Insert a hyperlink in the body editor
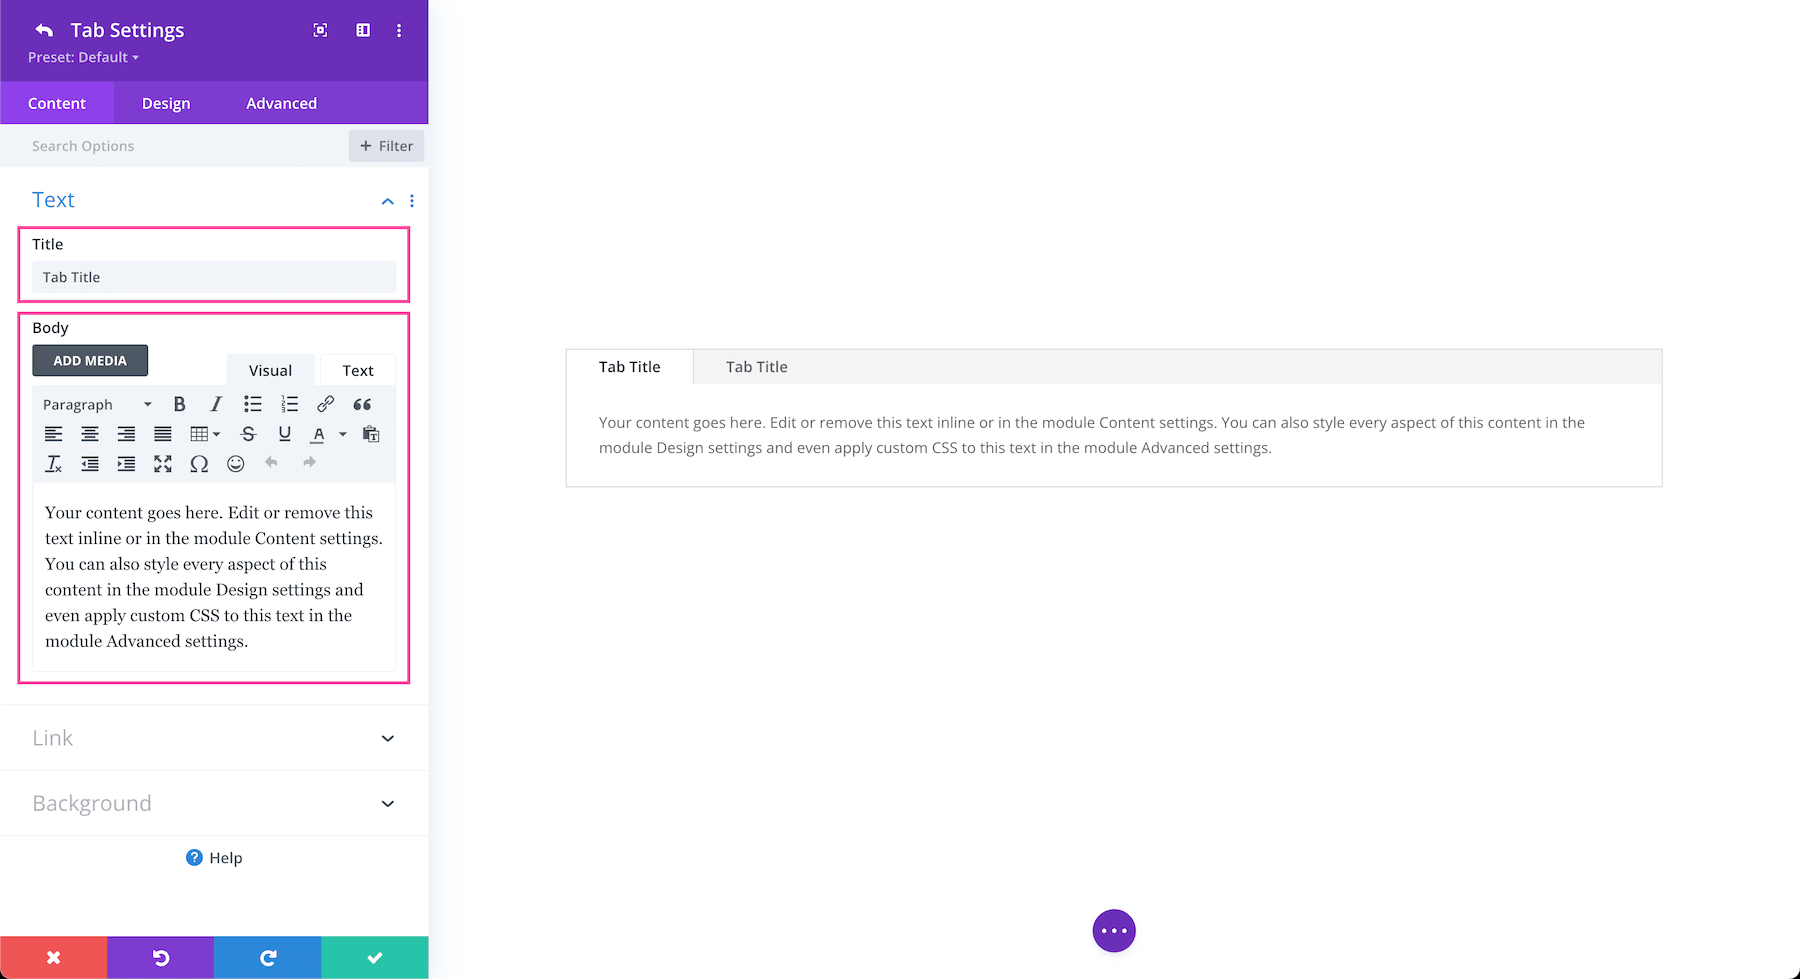The image size is (1800, 979). coord(325,404)
